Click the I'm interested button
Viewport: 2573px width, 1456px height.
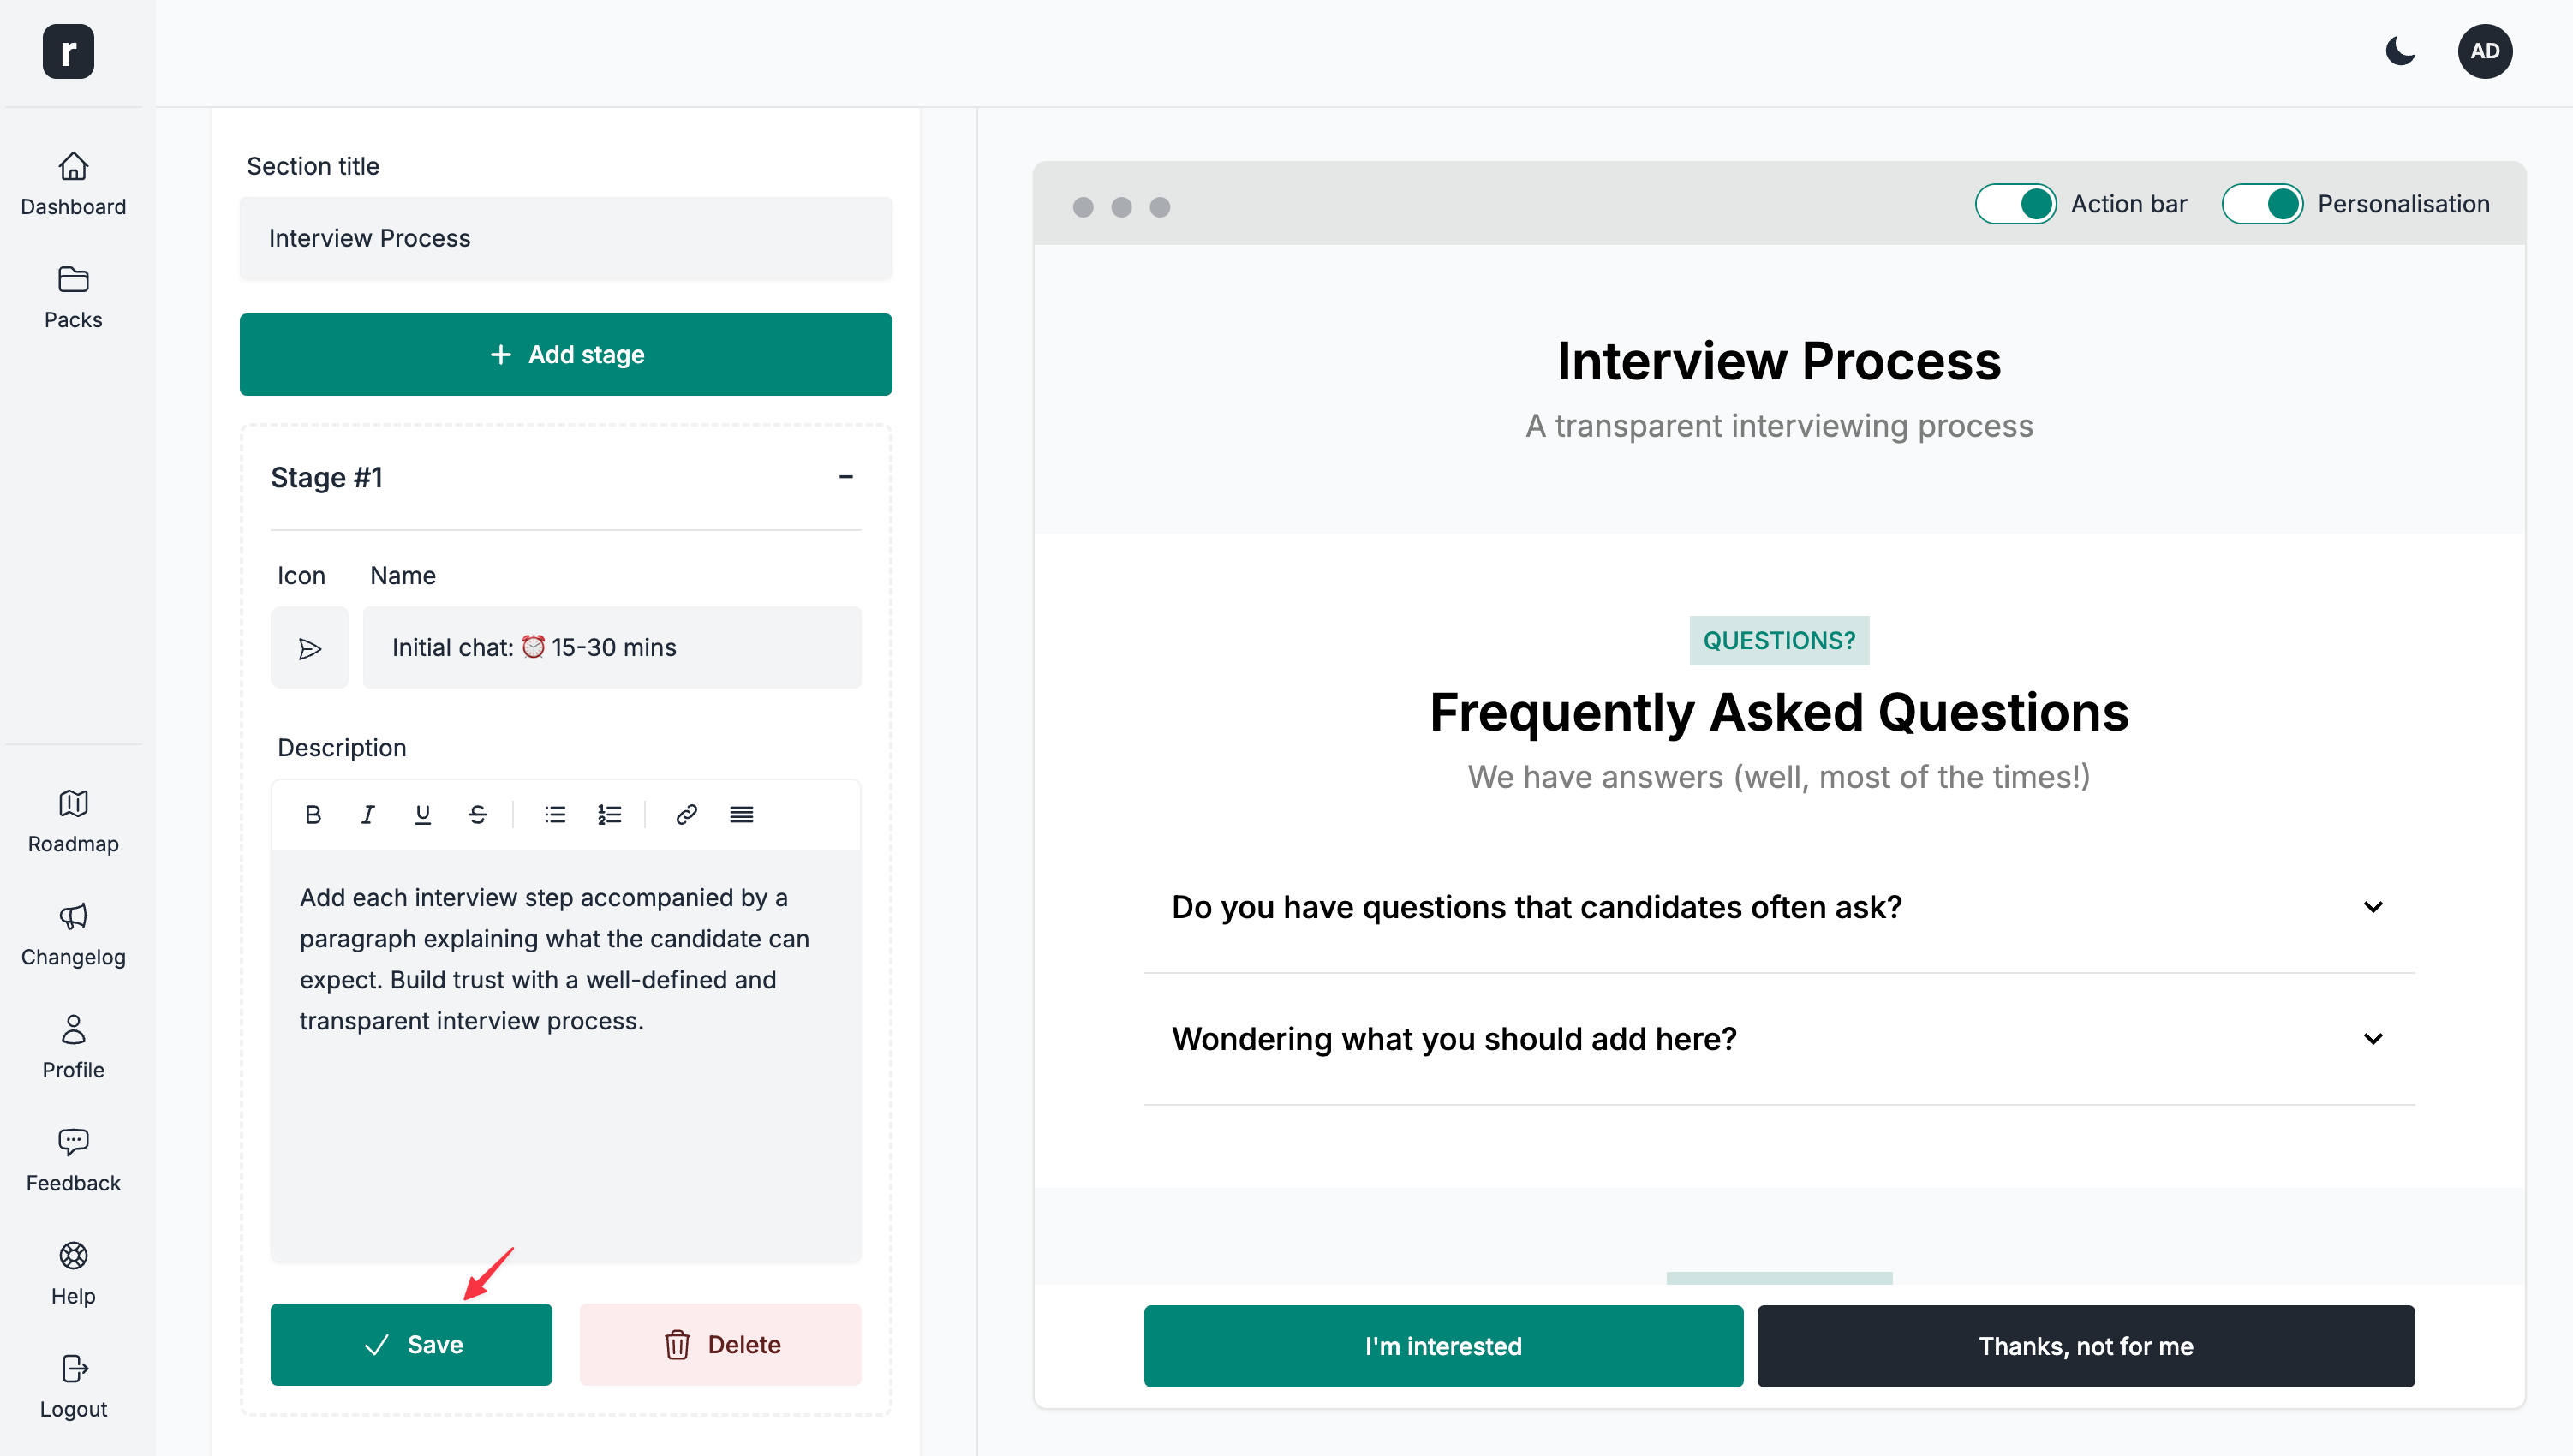click(1442, 1346)
